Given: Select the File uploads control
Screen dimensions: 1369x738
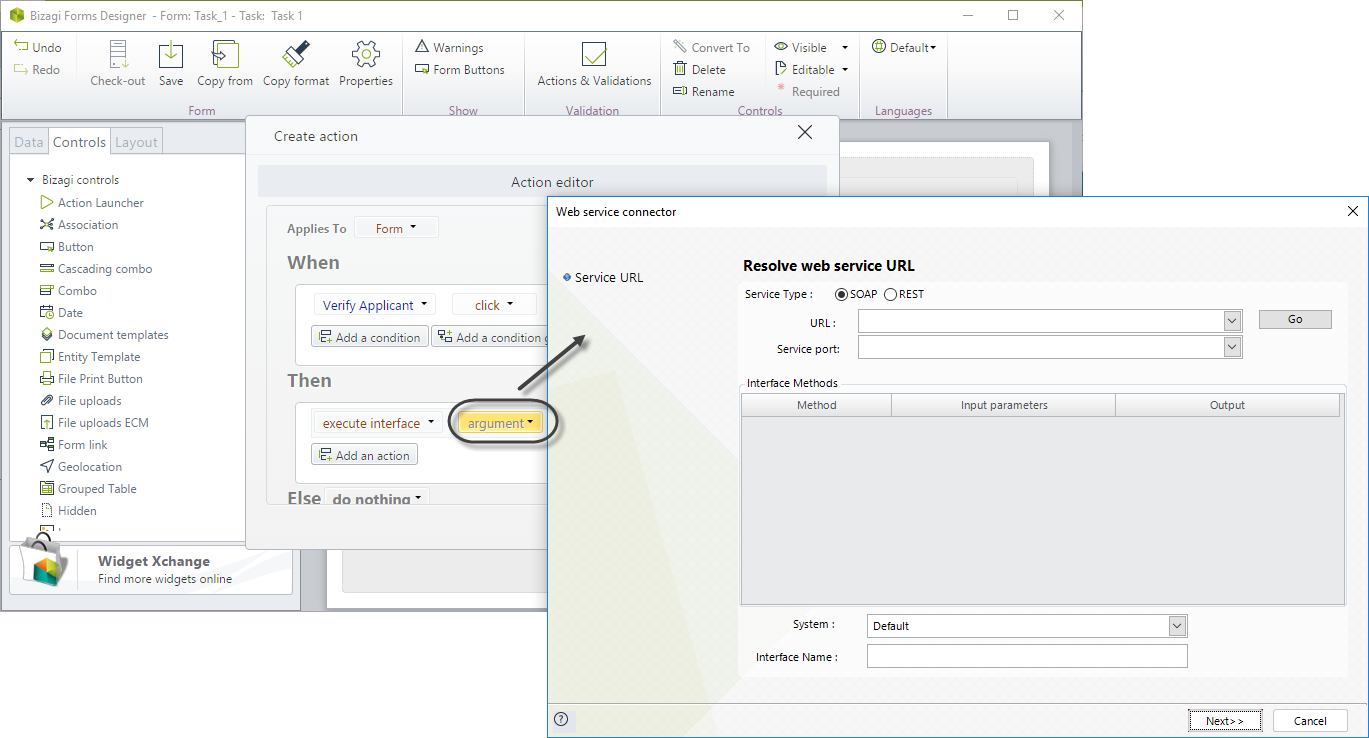Looking at the screenshot, I should pyautogui.click(x=81, y=400).
